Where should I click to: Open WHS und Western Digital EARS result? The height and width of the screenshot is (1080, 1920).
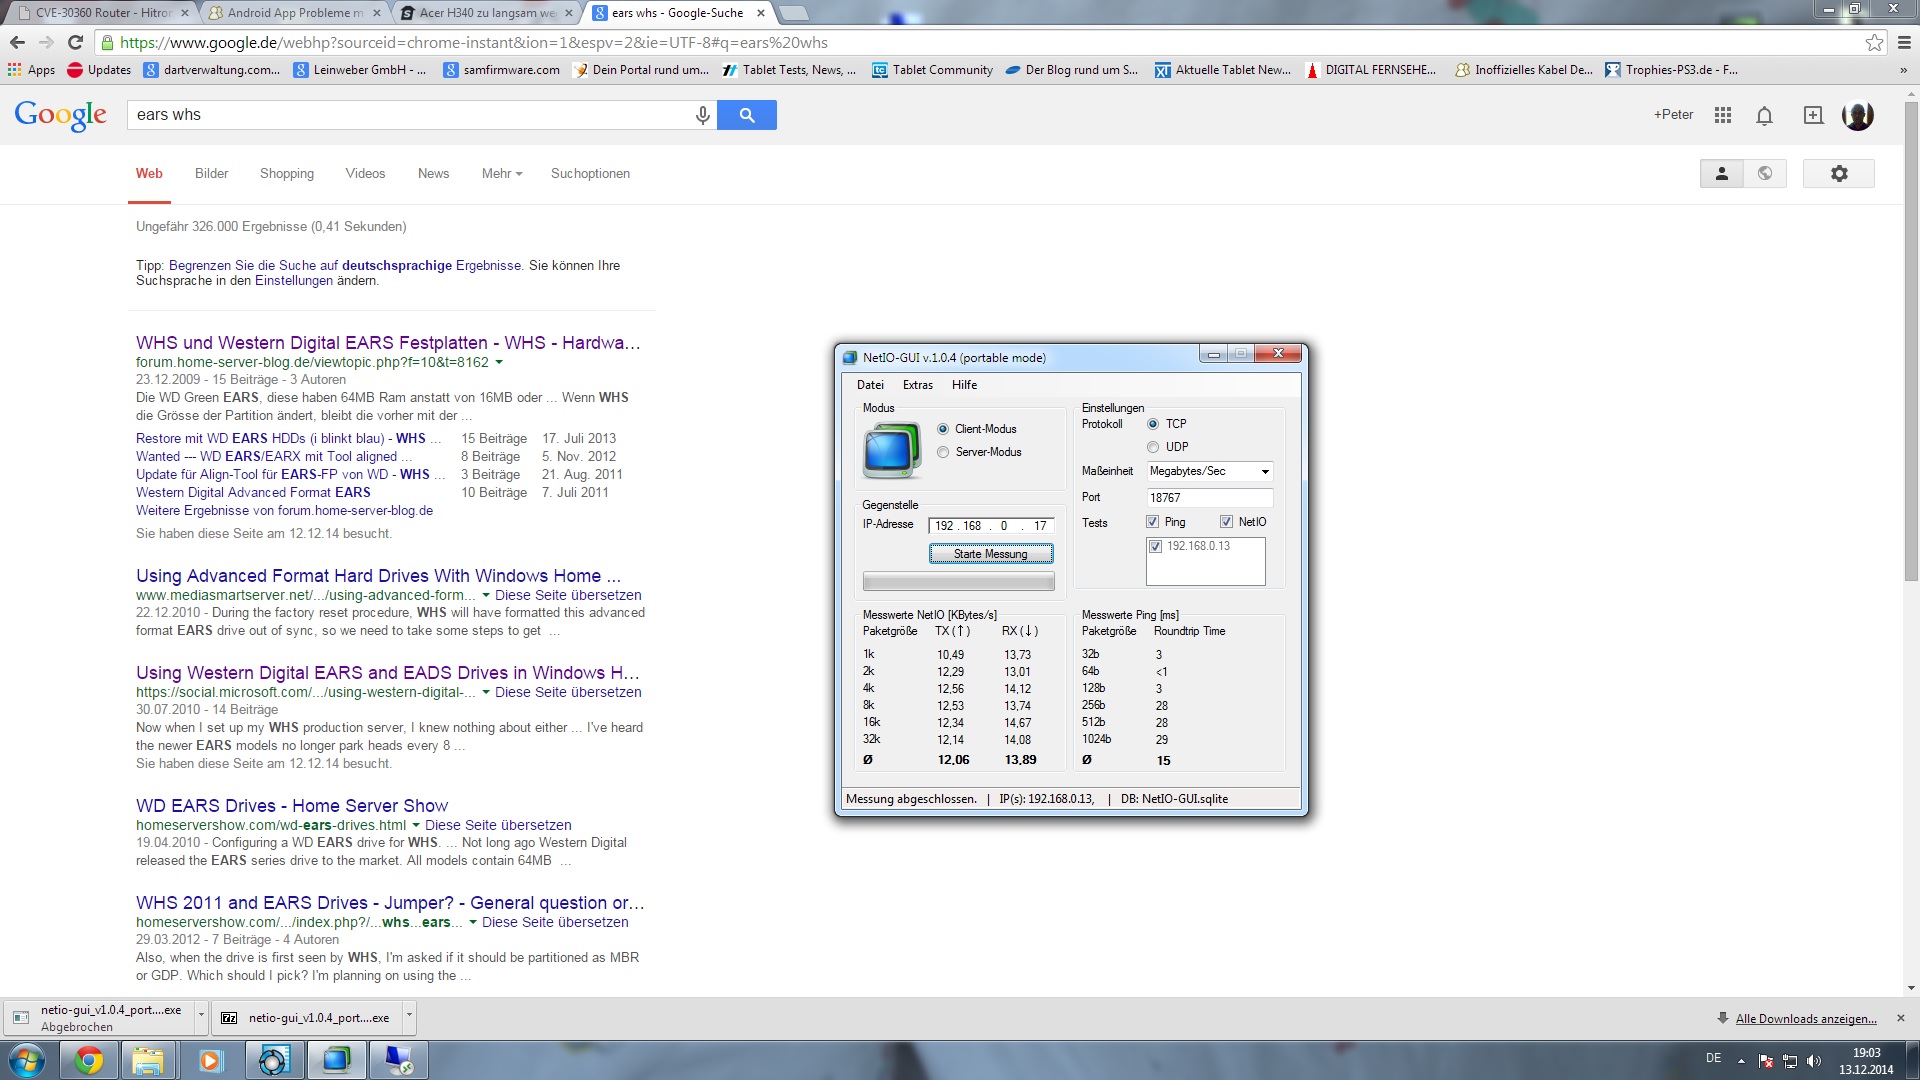point(388,343)
